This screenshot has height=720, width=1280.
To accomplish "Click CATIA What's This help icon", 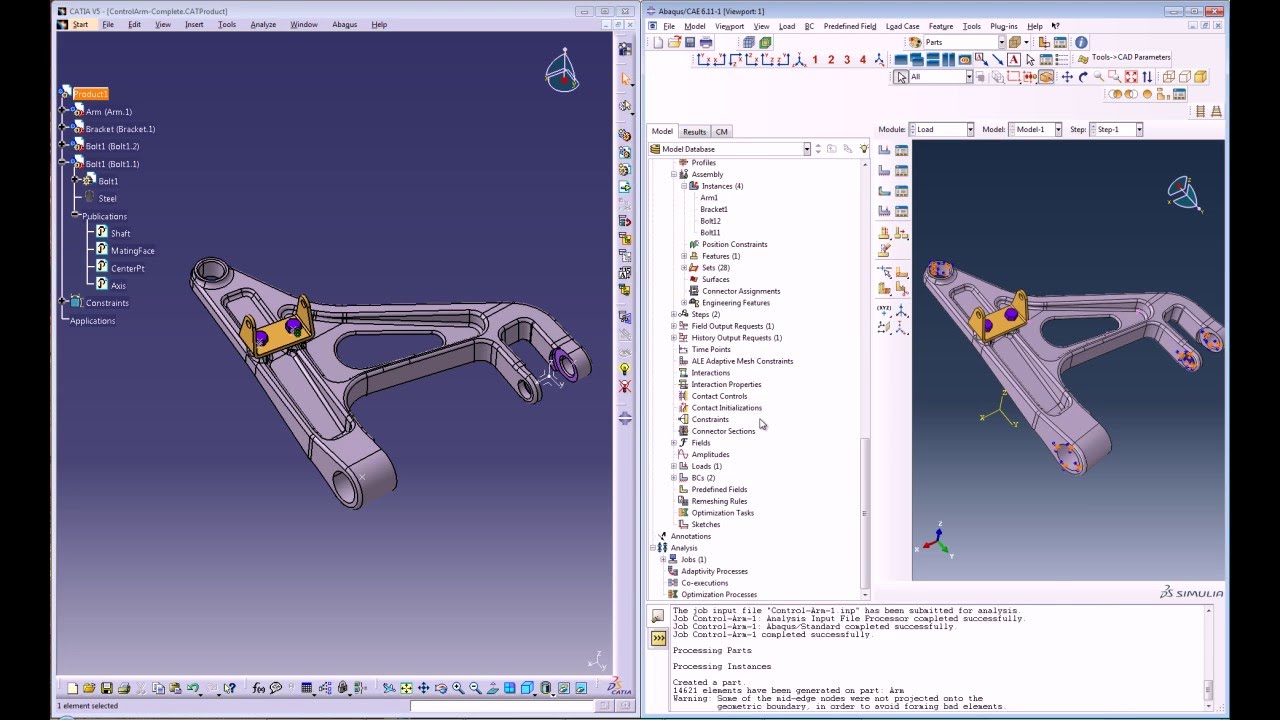I will [229, 688].
